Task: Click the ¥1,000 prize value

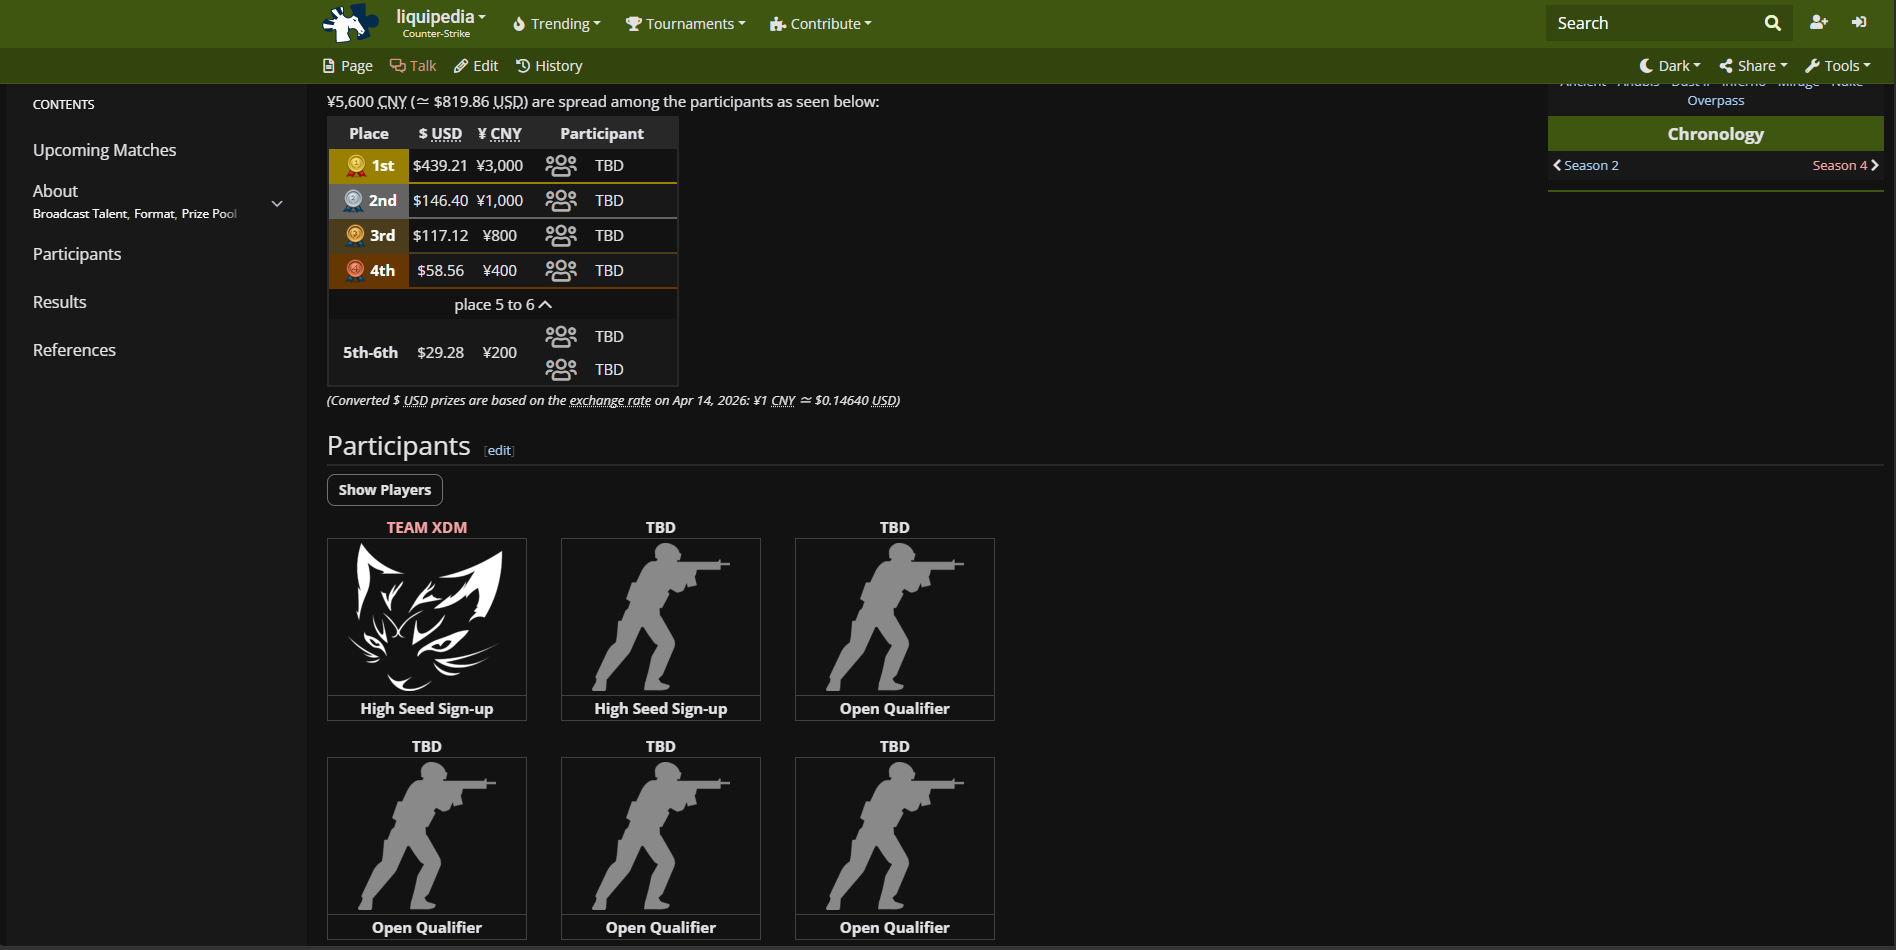Action: [x=500, y=201]
